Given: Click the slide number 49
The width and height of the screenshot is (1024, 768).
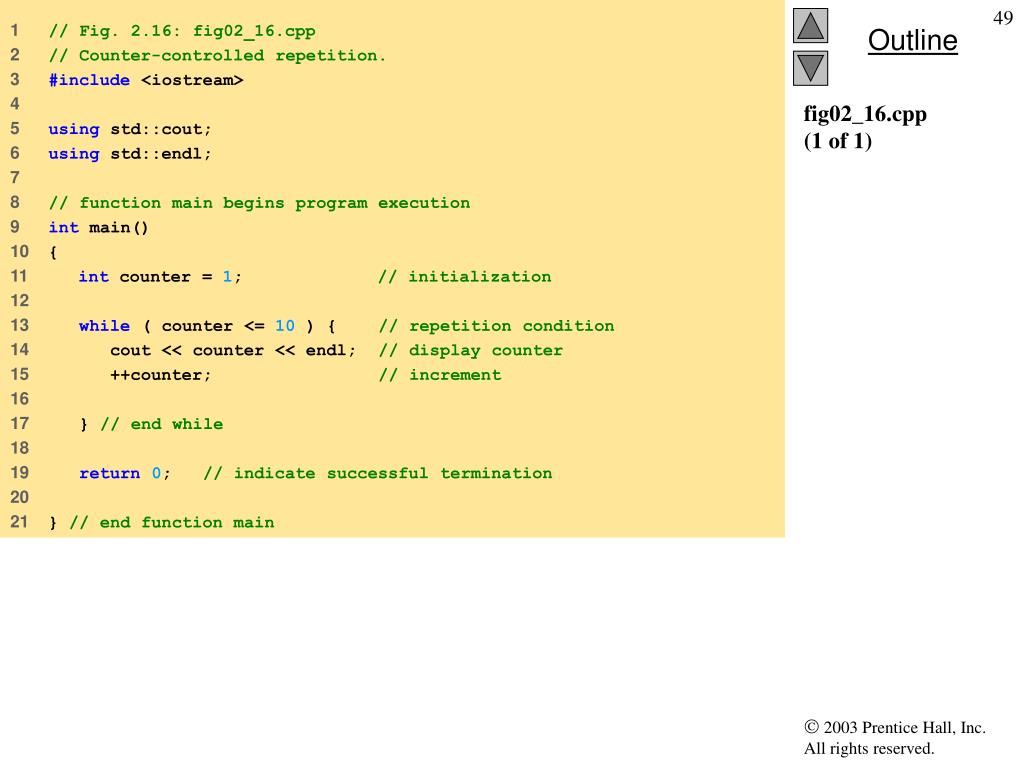Looking at the screenshot, I should (1003, 18).
